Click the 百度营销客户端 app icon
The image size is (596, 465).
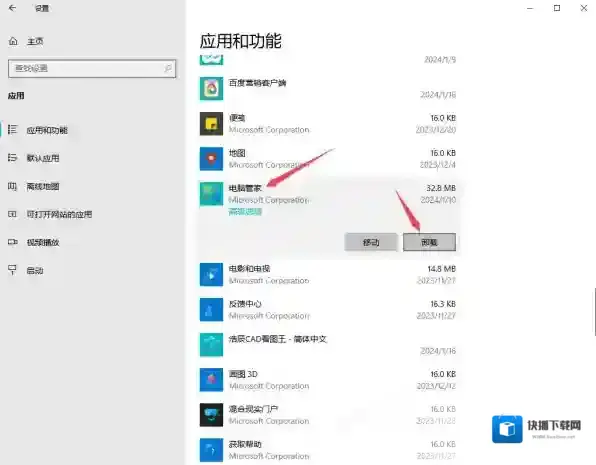coord(211,89)
